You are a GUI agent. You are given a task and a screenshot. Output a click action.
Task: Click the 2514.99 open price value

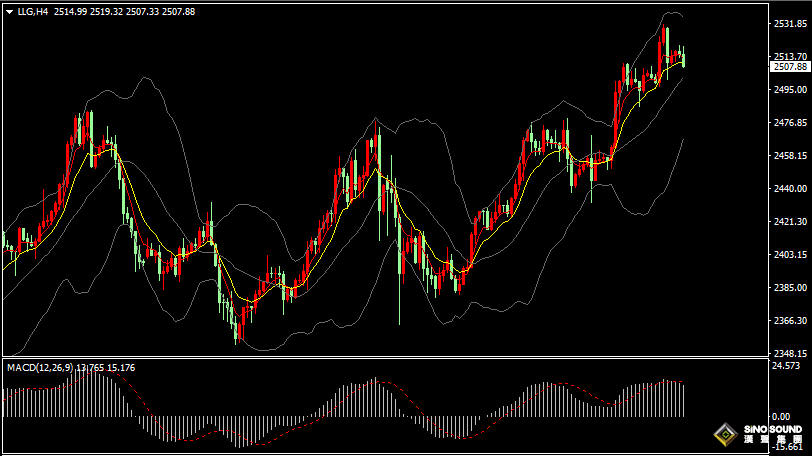pyautogui.click(x=70, y=11)
